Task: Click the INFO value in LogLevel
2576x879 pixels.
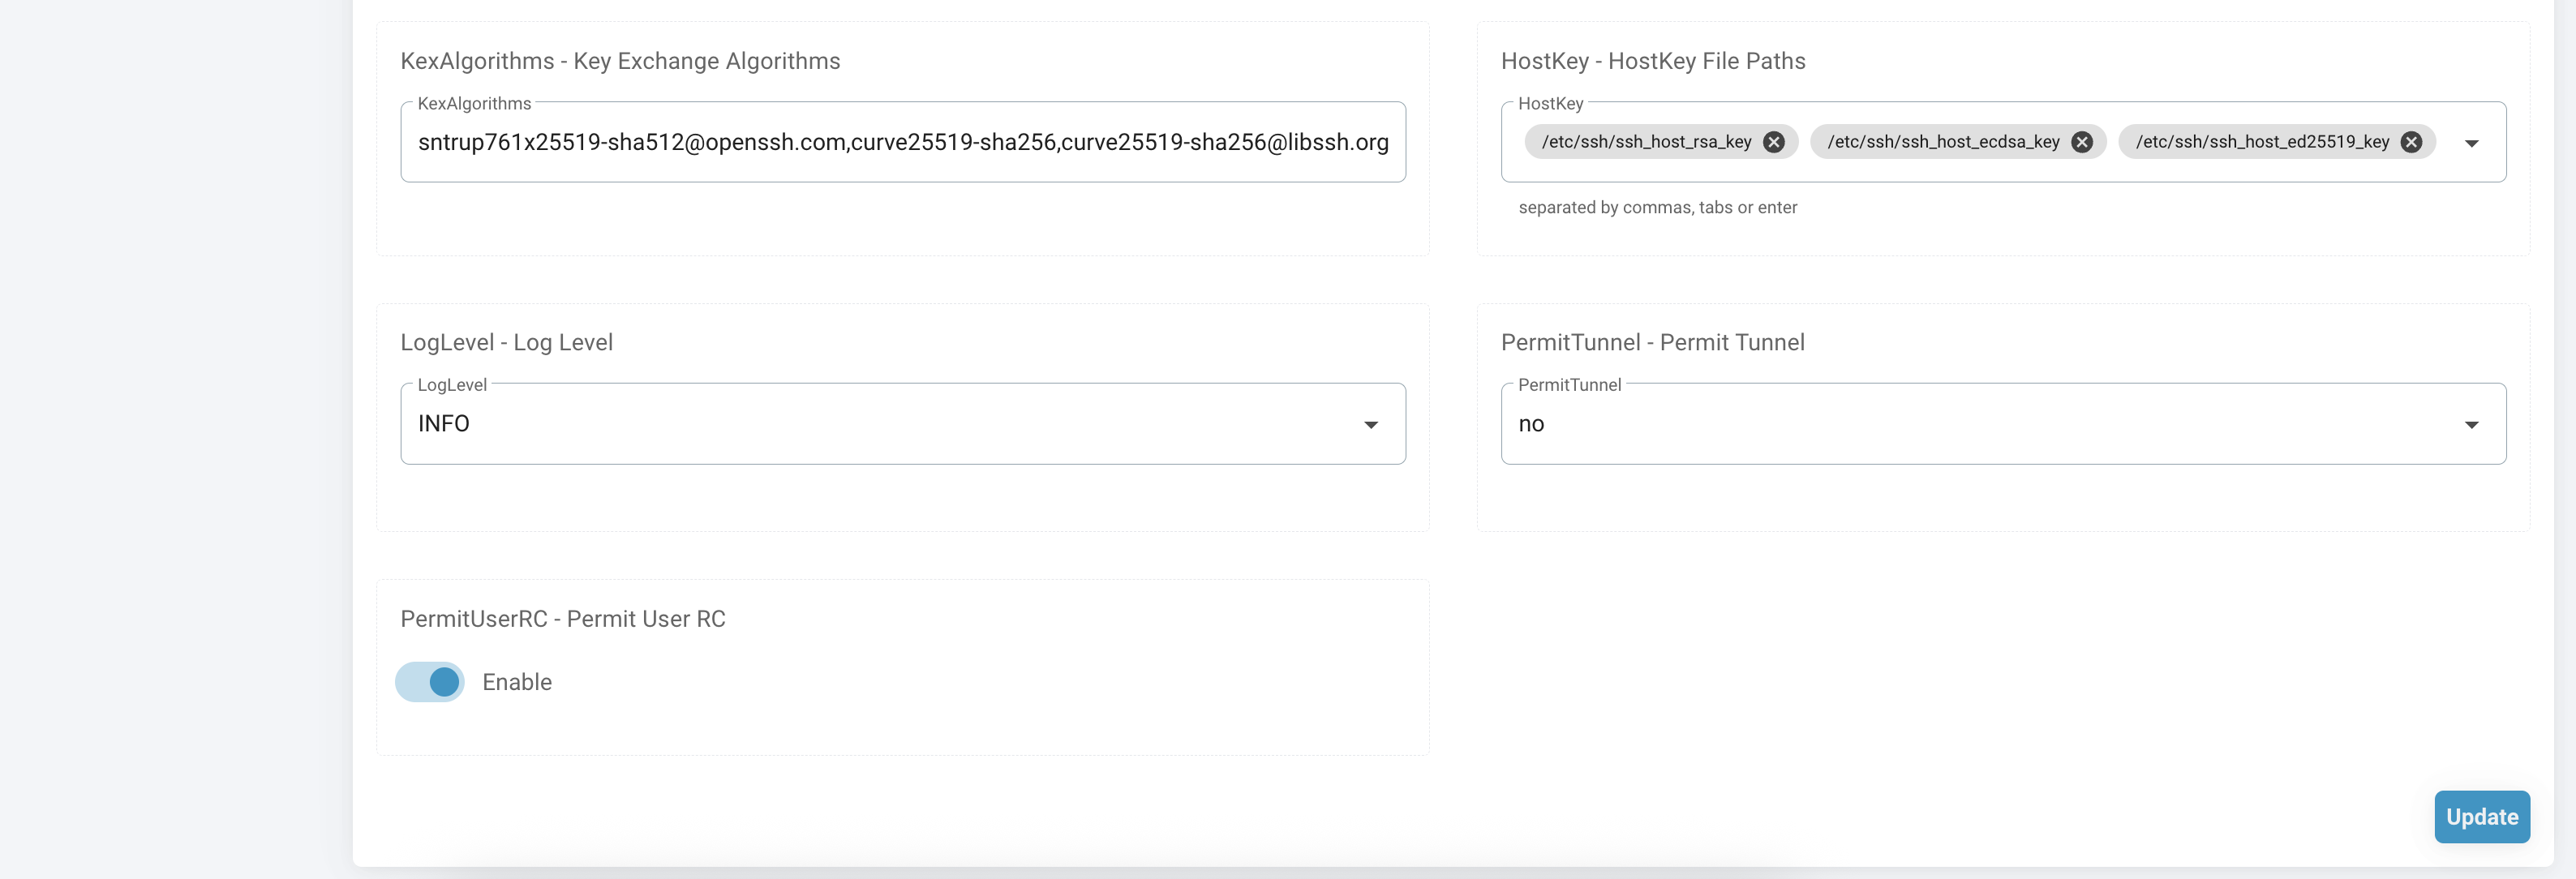Action: (444, 424)
